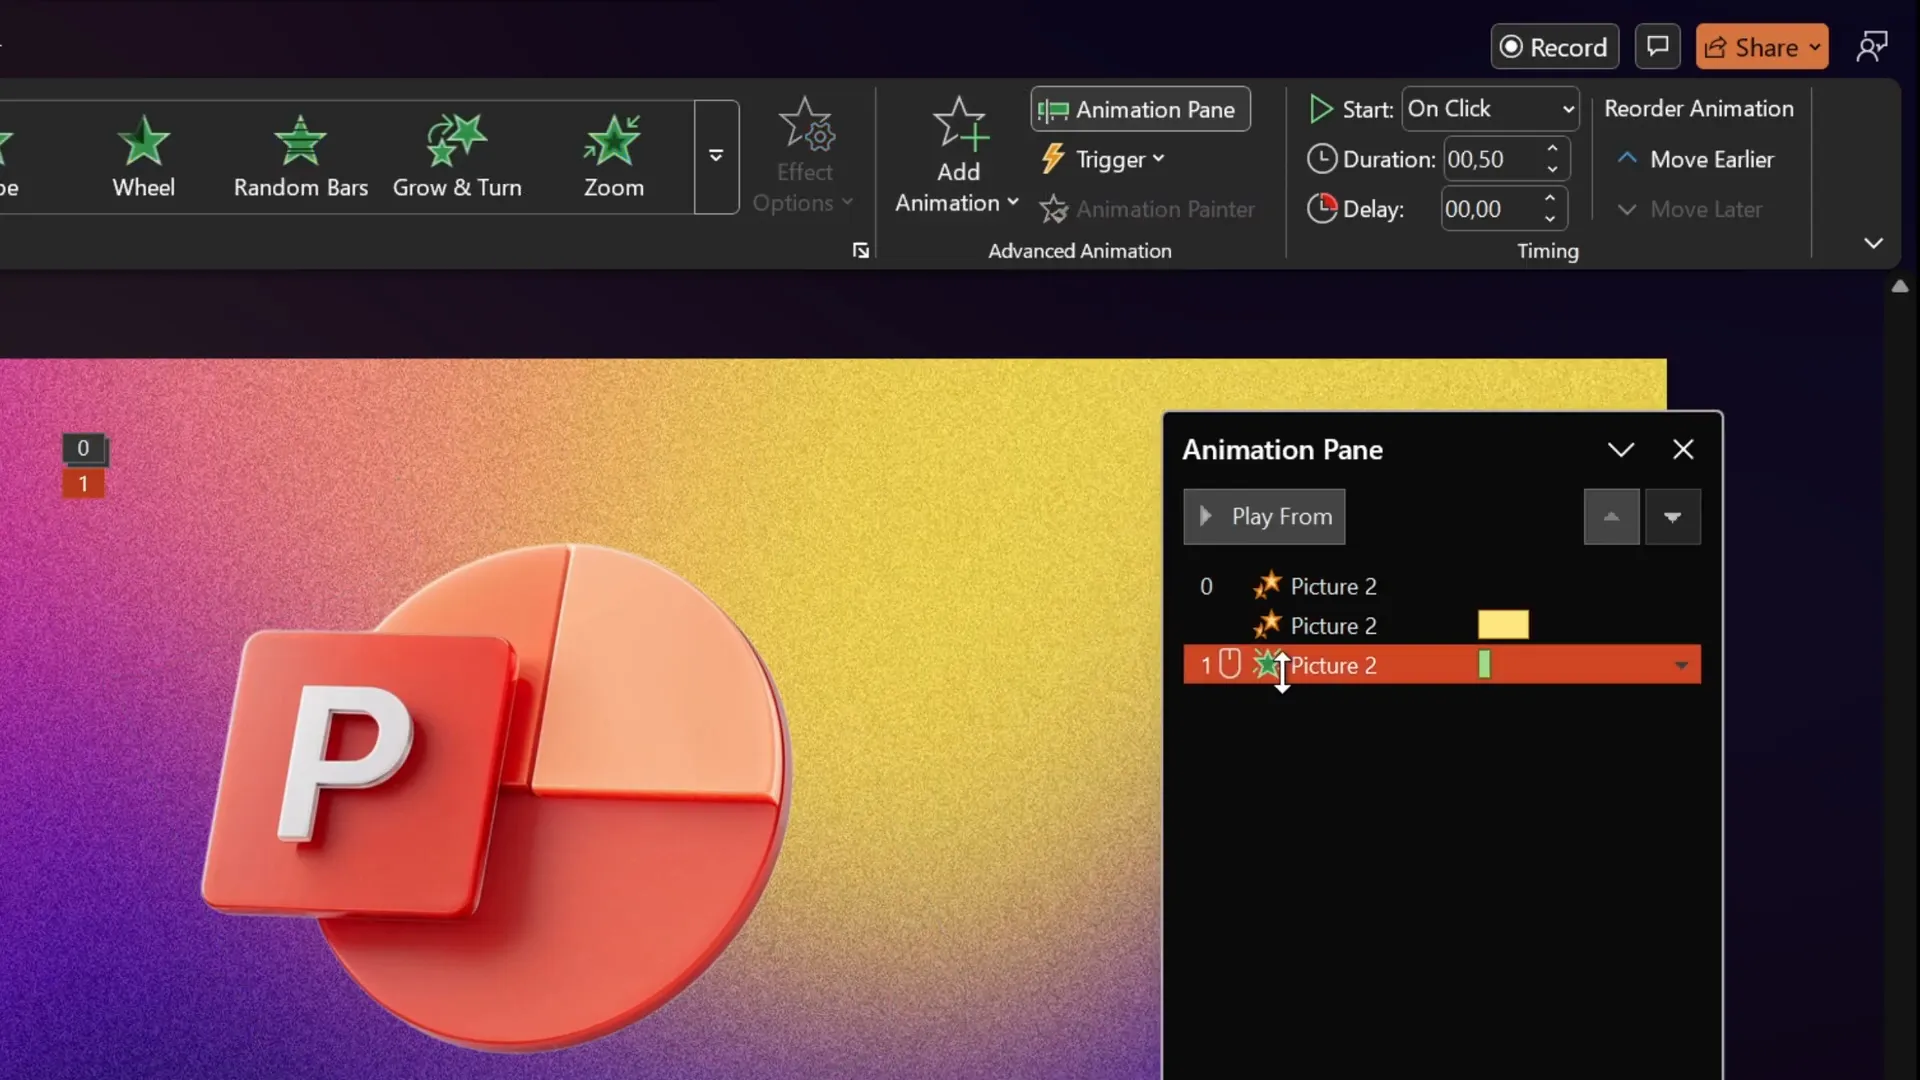Click animation marker 1 on the slide
Viewport: 1920px width, 1080px height.
(x=83, y=484)
